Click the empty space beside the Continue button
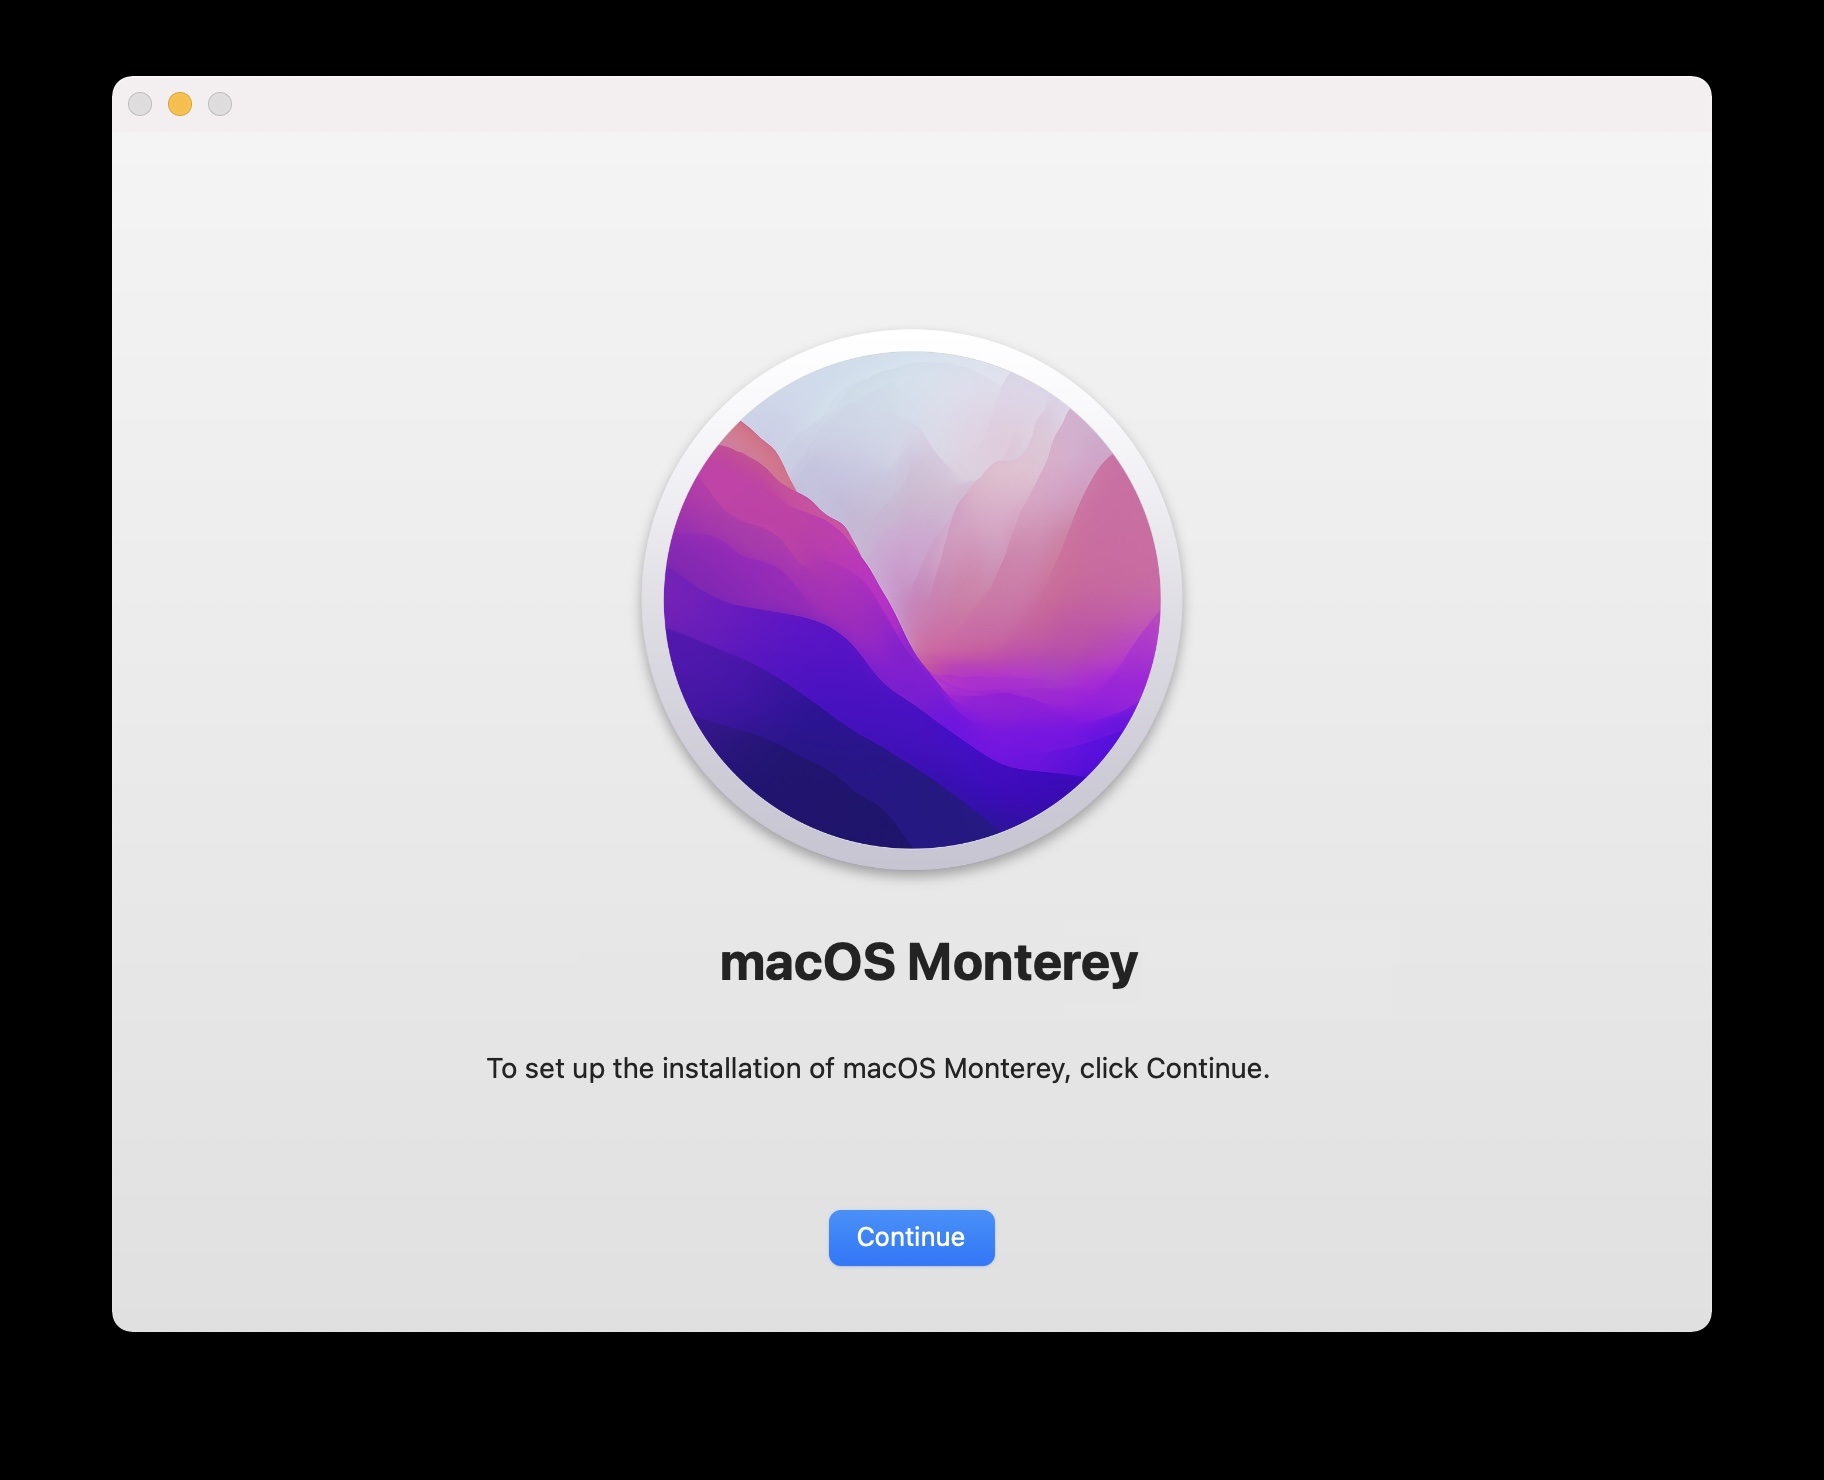 pyautogui.click(x=1200, y=1237)
